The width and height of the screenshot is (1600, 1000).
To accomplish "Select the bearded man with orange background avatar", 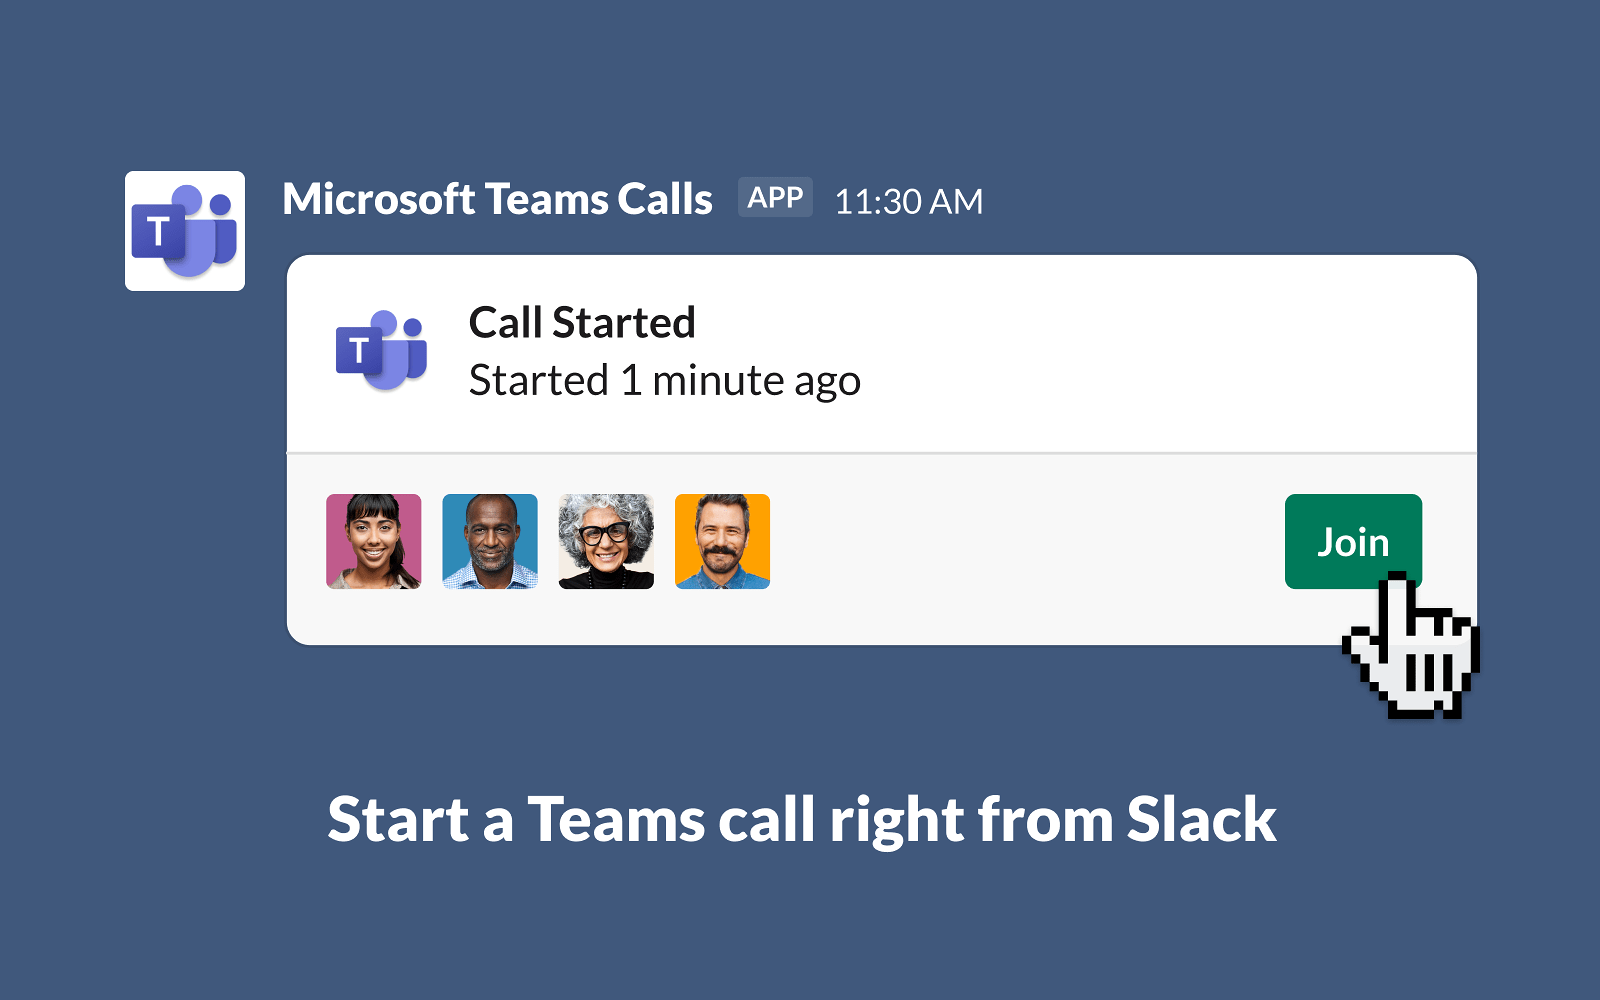I will point(722,541).
